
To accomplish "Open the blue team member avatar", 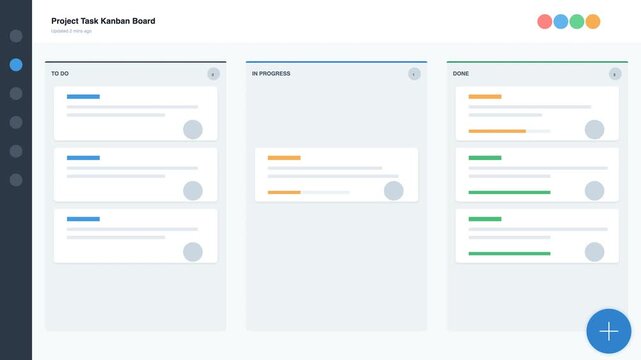I will click(x=560, y=22).
